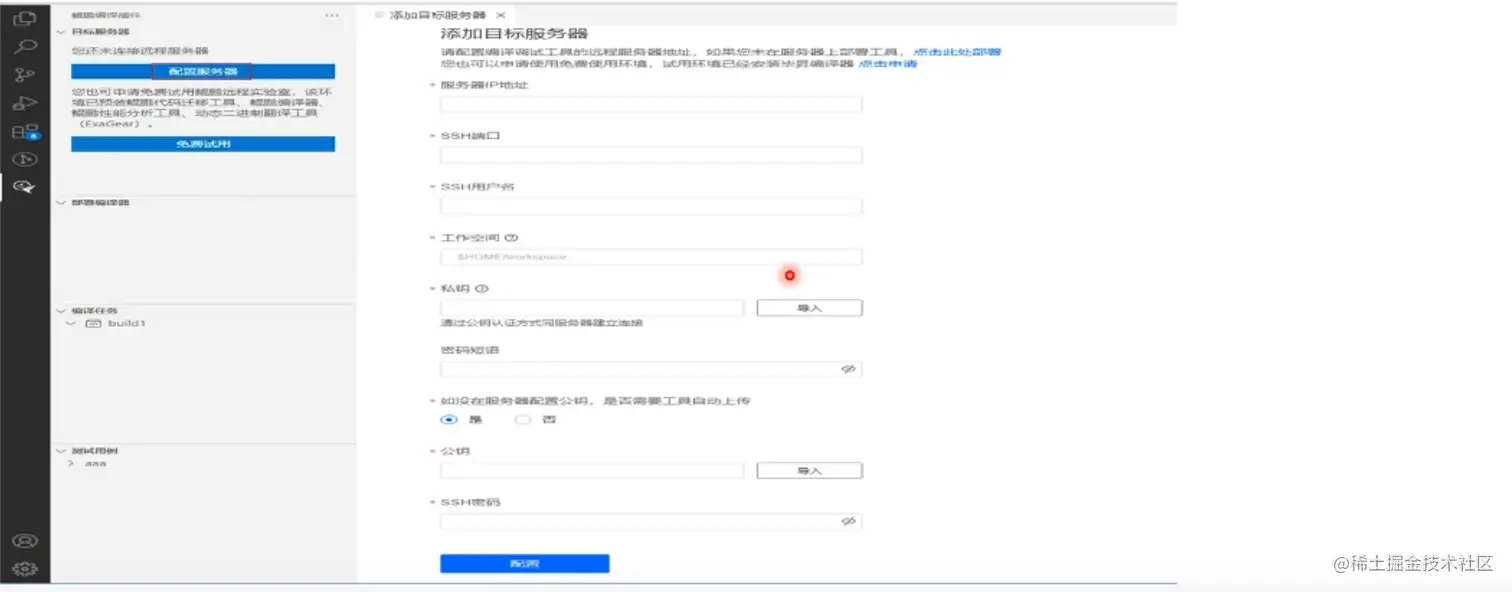Open the Run and Debug icon
This screenshot has width=1512, height=592.
point(24,102)
